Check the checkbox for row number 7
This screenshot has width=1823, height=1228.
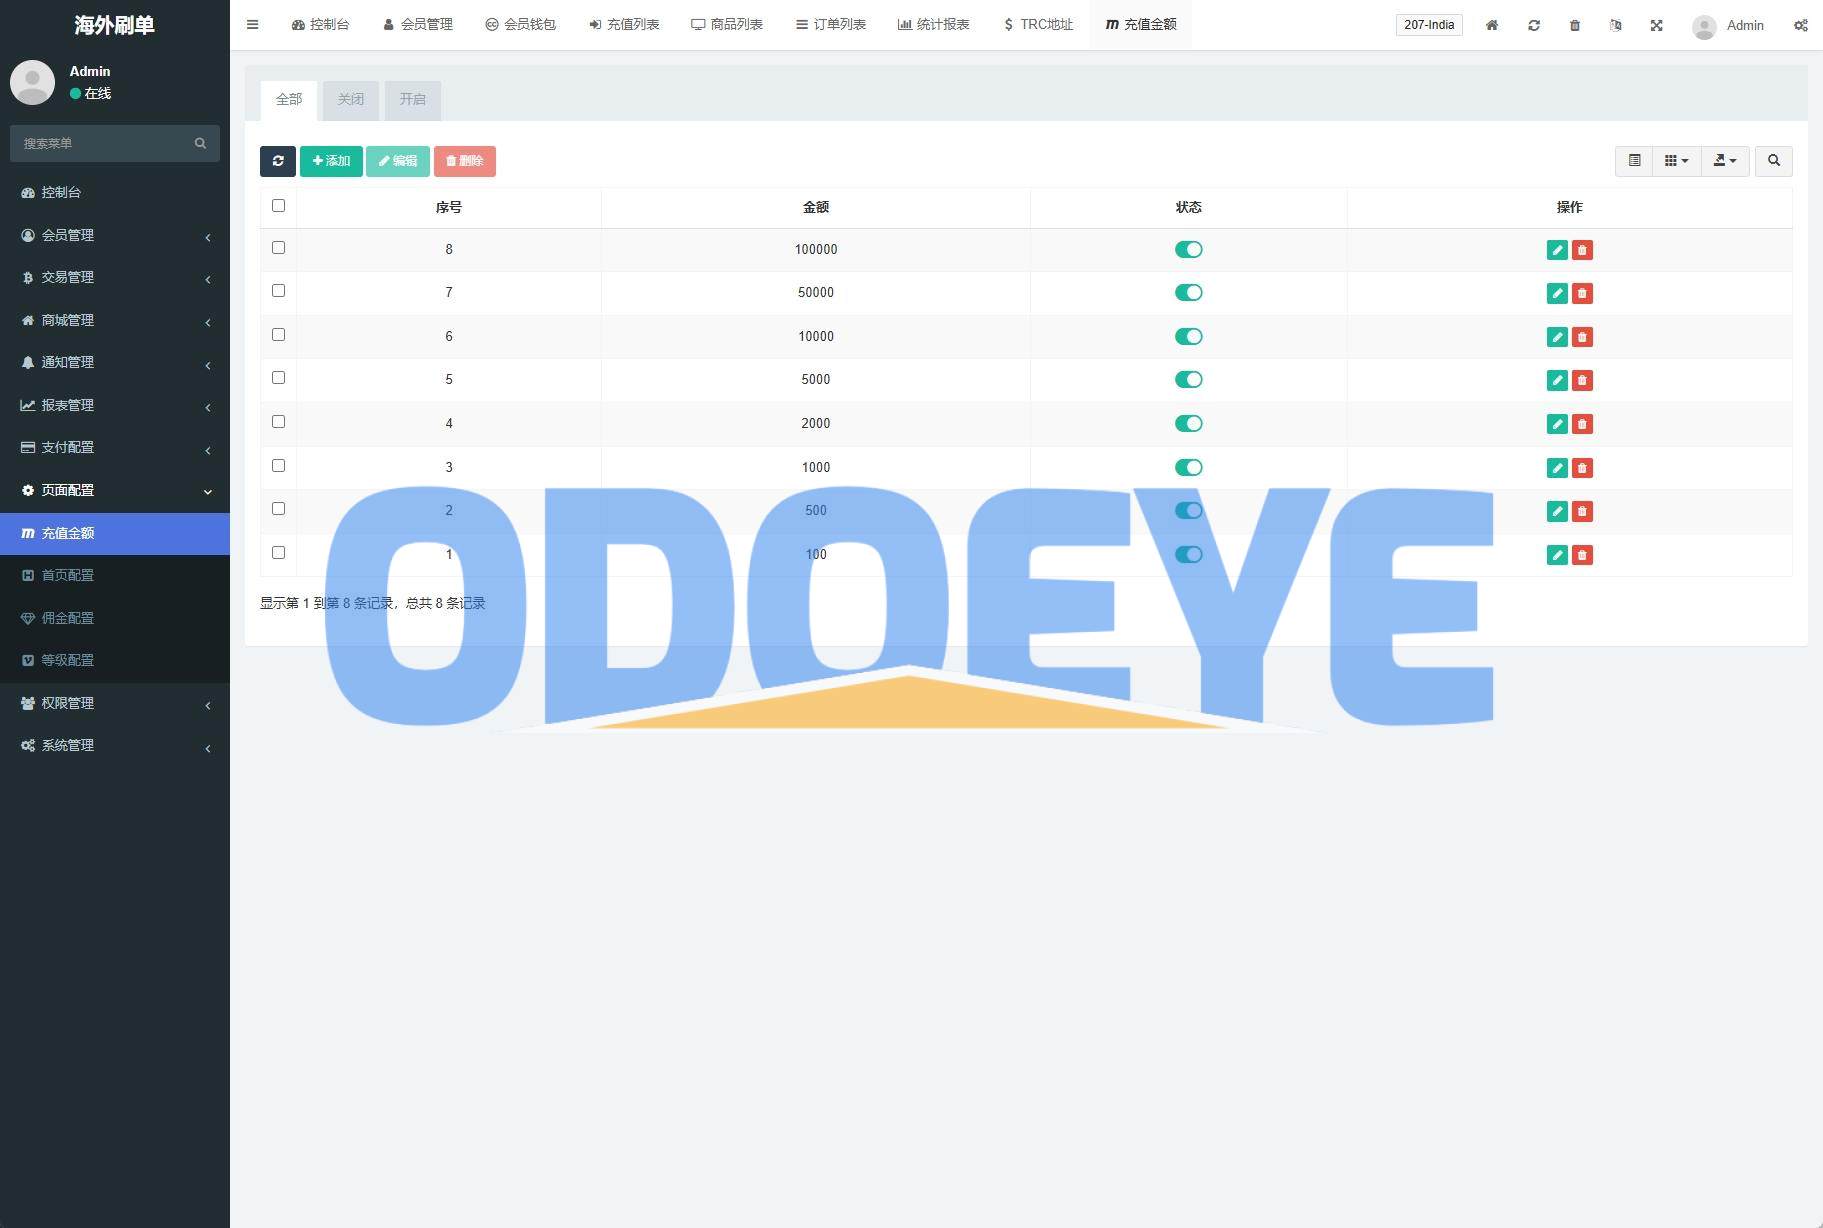278,290
